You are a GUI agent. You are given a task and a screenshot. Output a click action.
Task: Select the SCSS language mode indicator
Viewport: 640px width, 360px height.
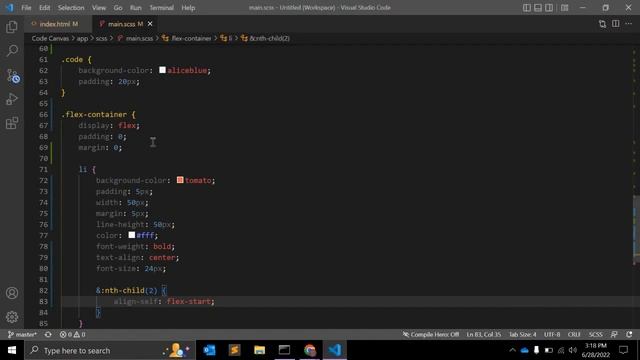tap(596, 334)
